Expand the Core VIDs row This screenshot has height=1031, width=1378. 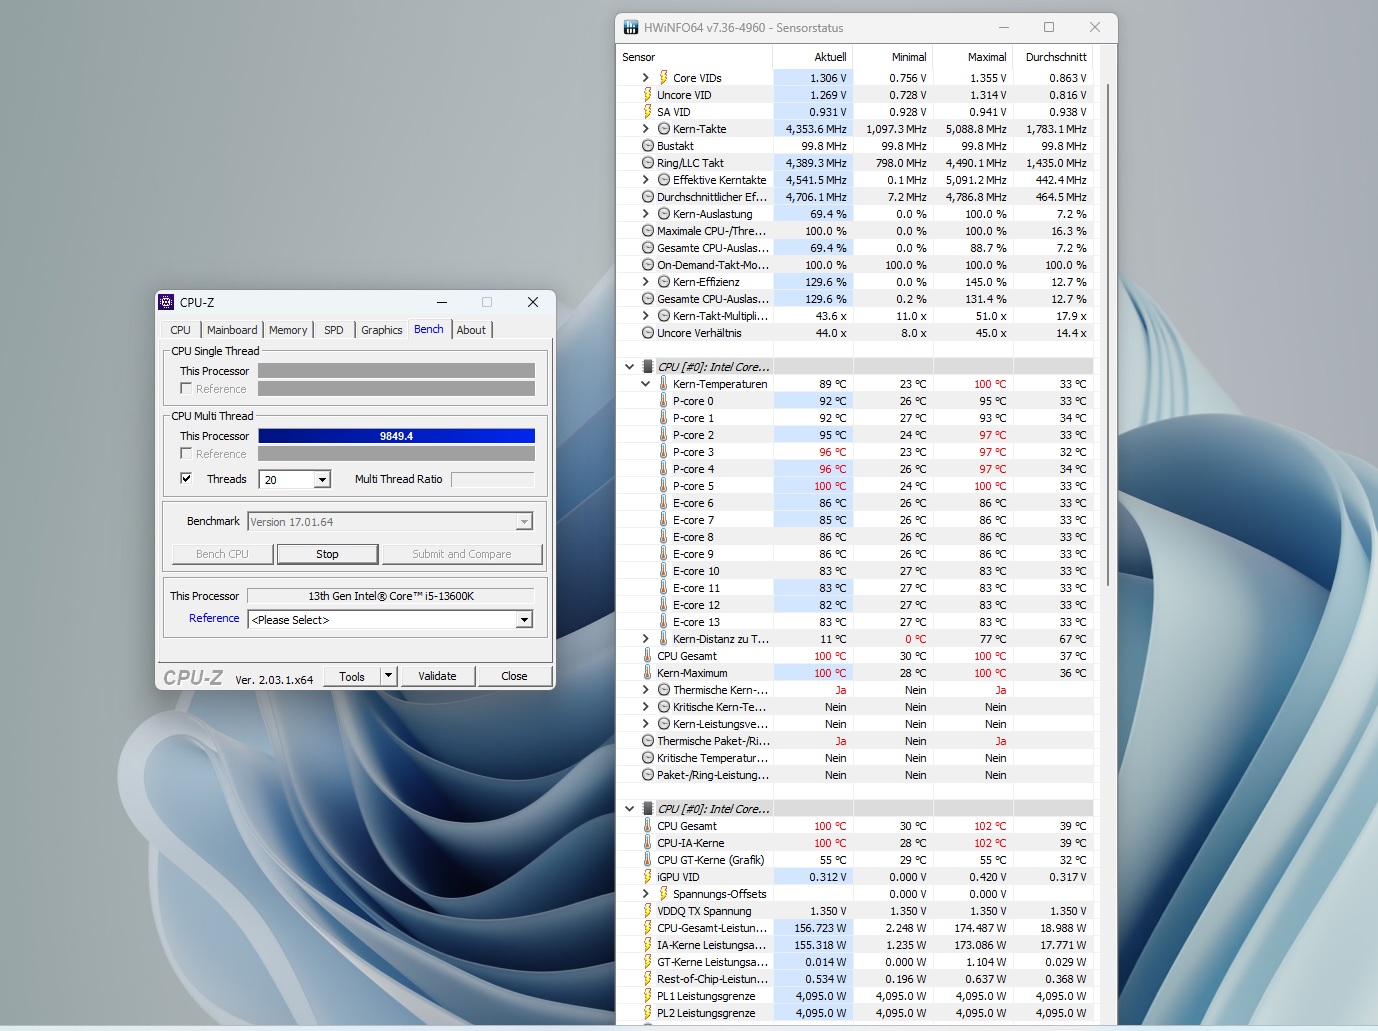pyautogui.click(x=646, y=77)
